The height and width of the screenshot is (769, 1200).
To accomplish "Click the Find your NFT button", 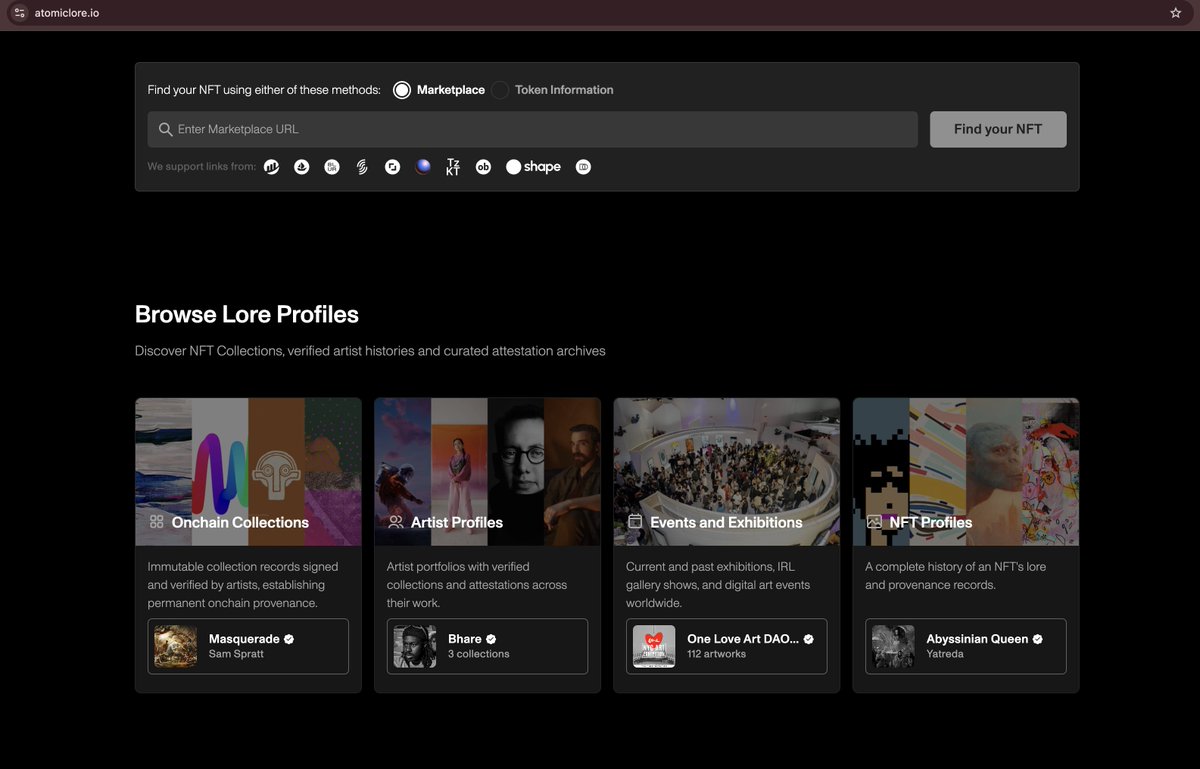I will (x=997, y=129).
